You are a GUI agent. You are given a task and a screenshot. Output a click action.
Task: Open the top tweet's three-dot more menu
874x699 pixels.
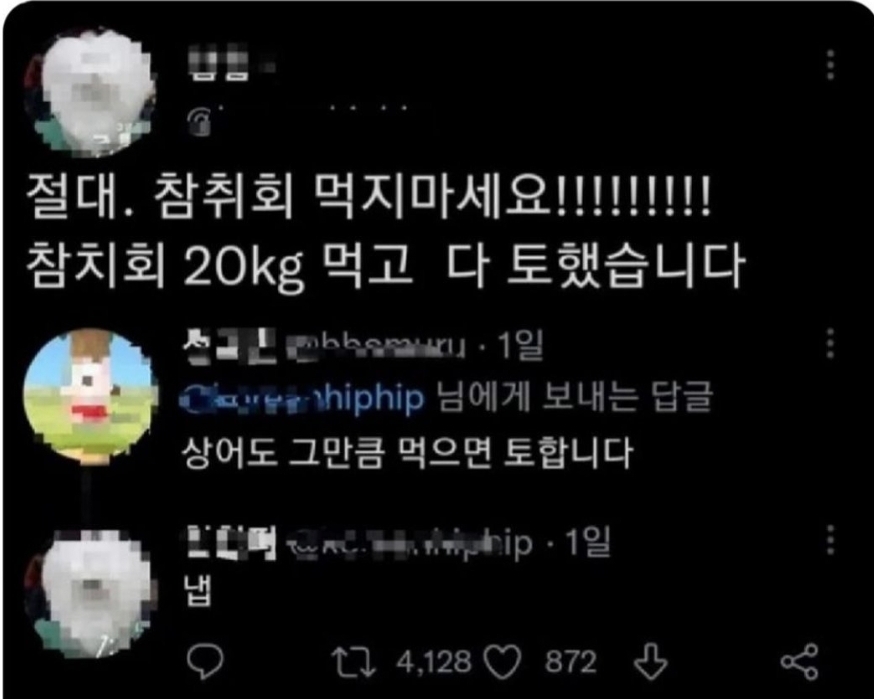831,65
